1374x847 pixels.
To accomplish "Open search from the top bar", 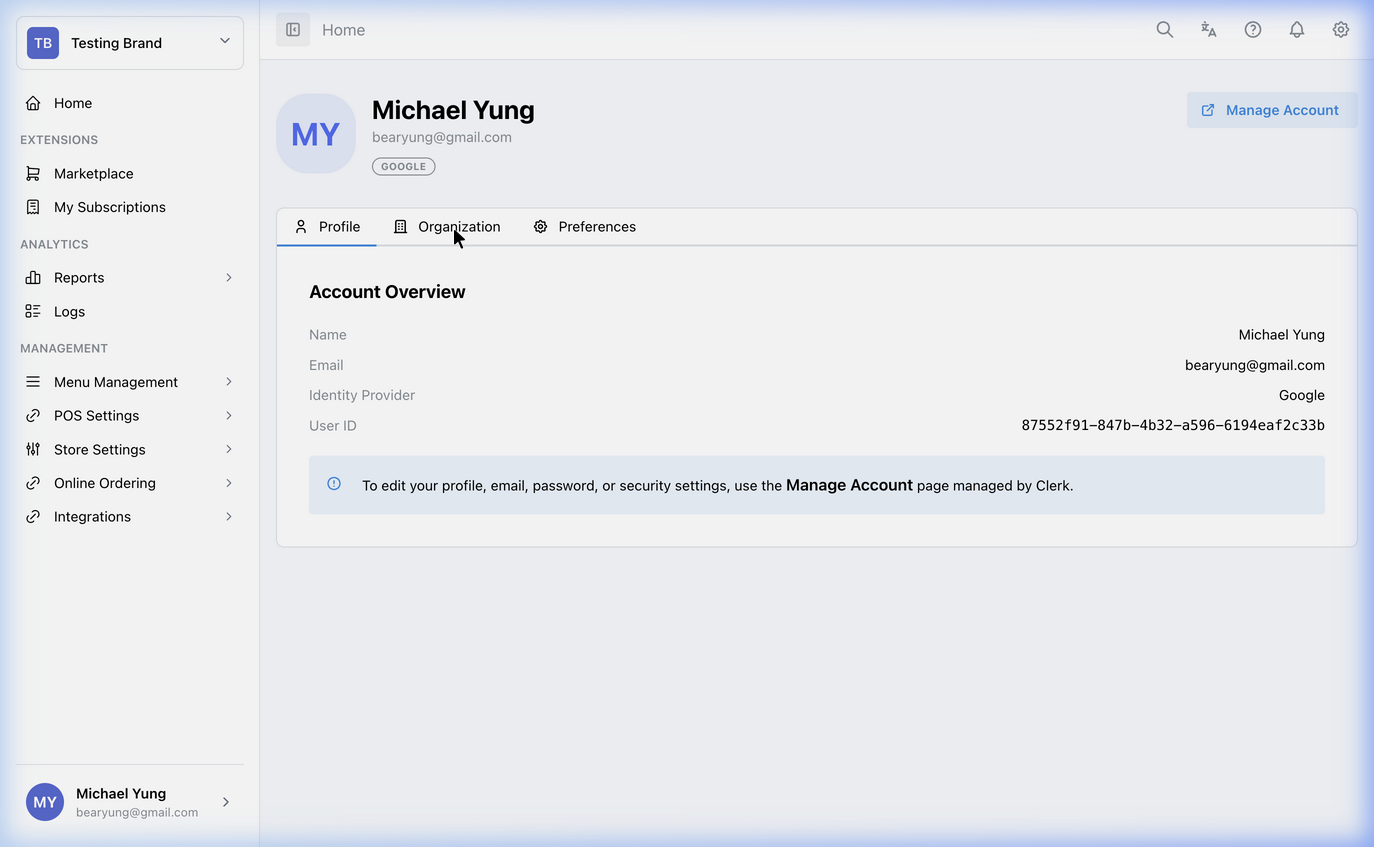I will click(1164, 29).
